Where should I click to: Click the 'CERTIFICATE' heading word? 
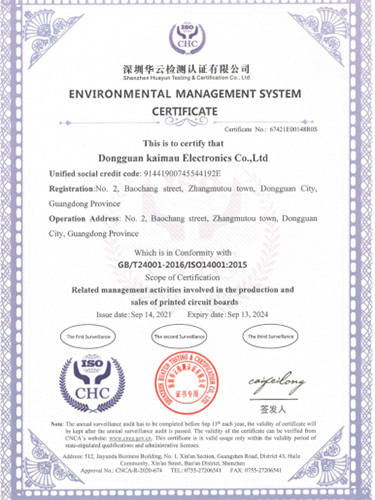pyautogui.click(x=185, y=111)
